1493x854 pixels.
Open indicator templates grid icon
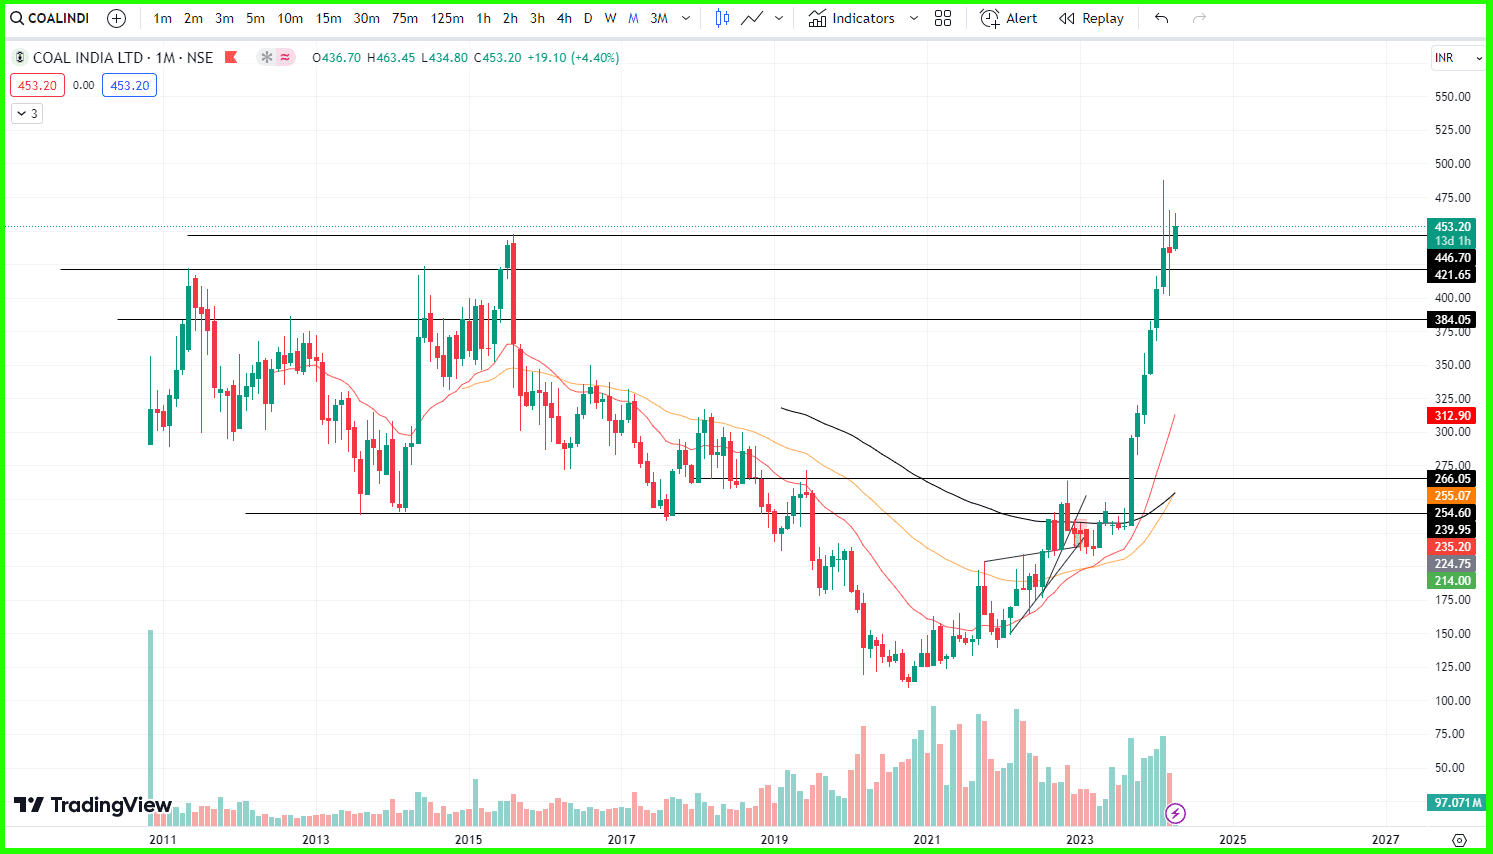943,18
